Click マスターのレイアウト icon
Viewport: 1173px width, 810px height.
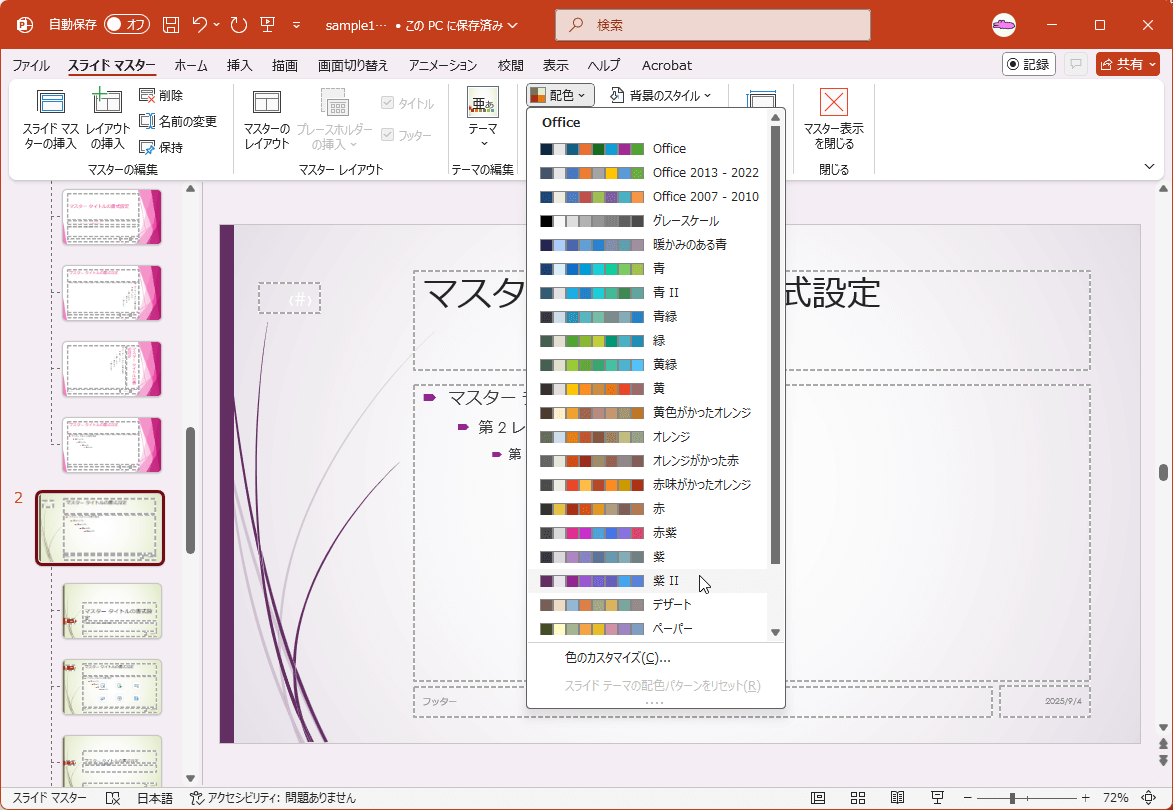(266, 120)
